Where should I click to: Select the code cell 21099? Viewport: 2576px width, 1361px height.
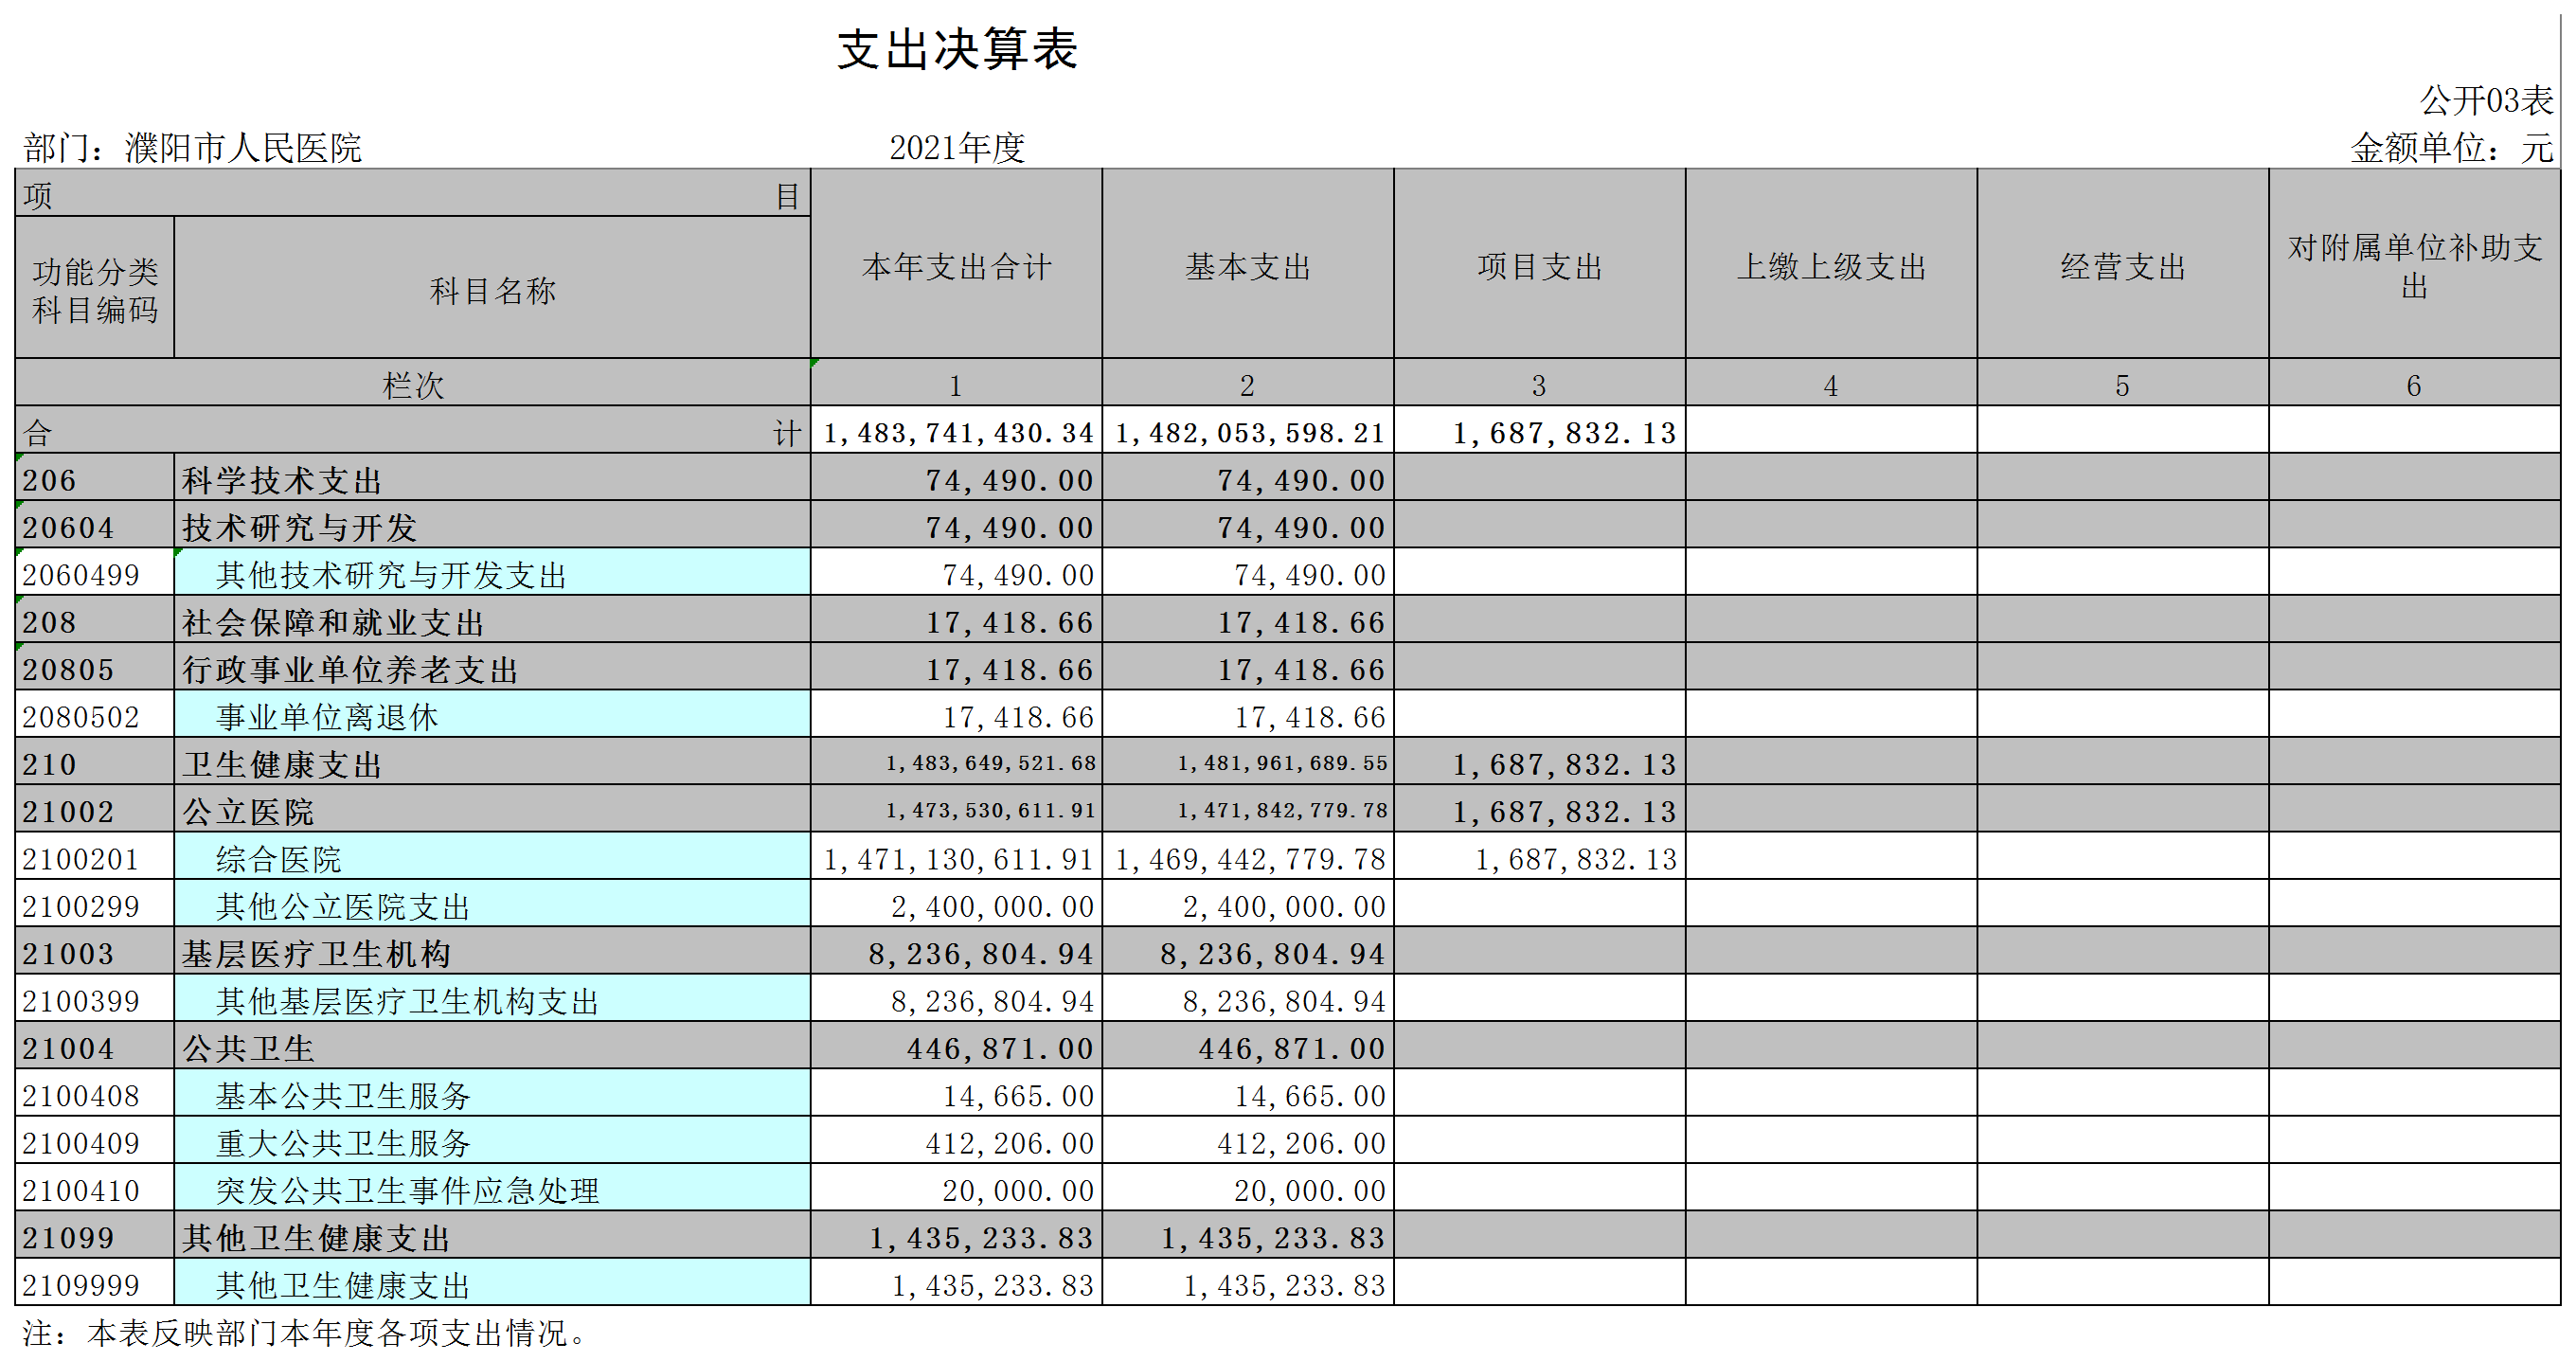(69, 1238)
